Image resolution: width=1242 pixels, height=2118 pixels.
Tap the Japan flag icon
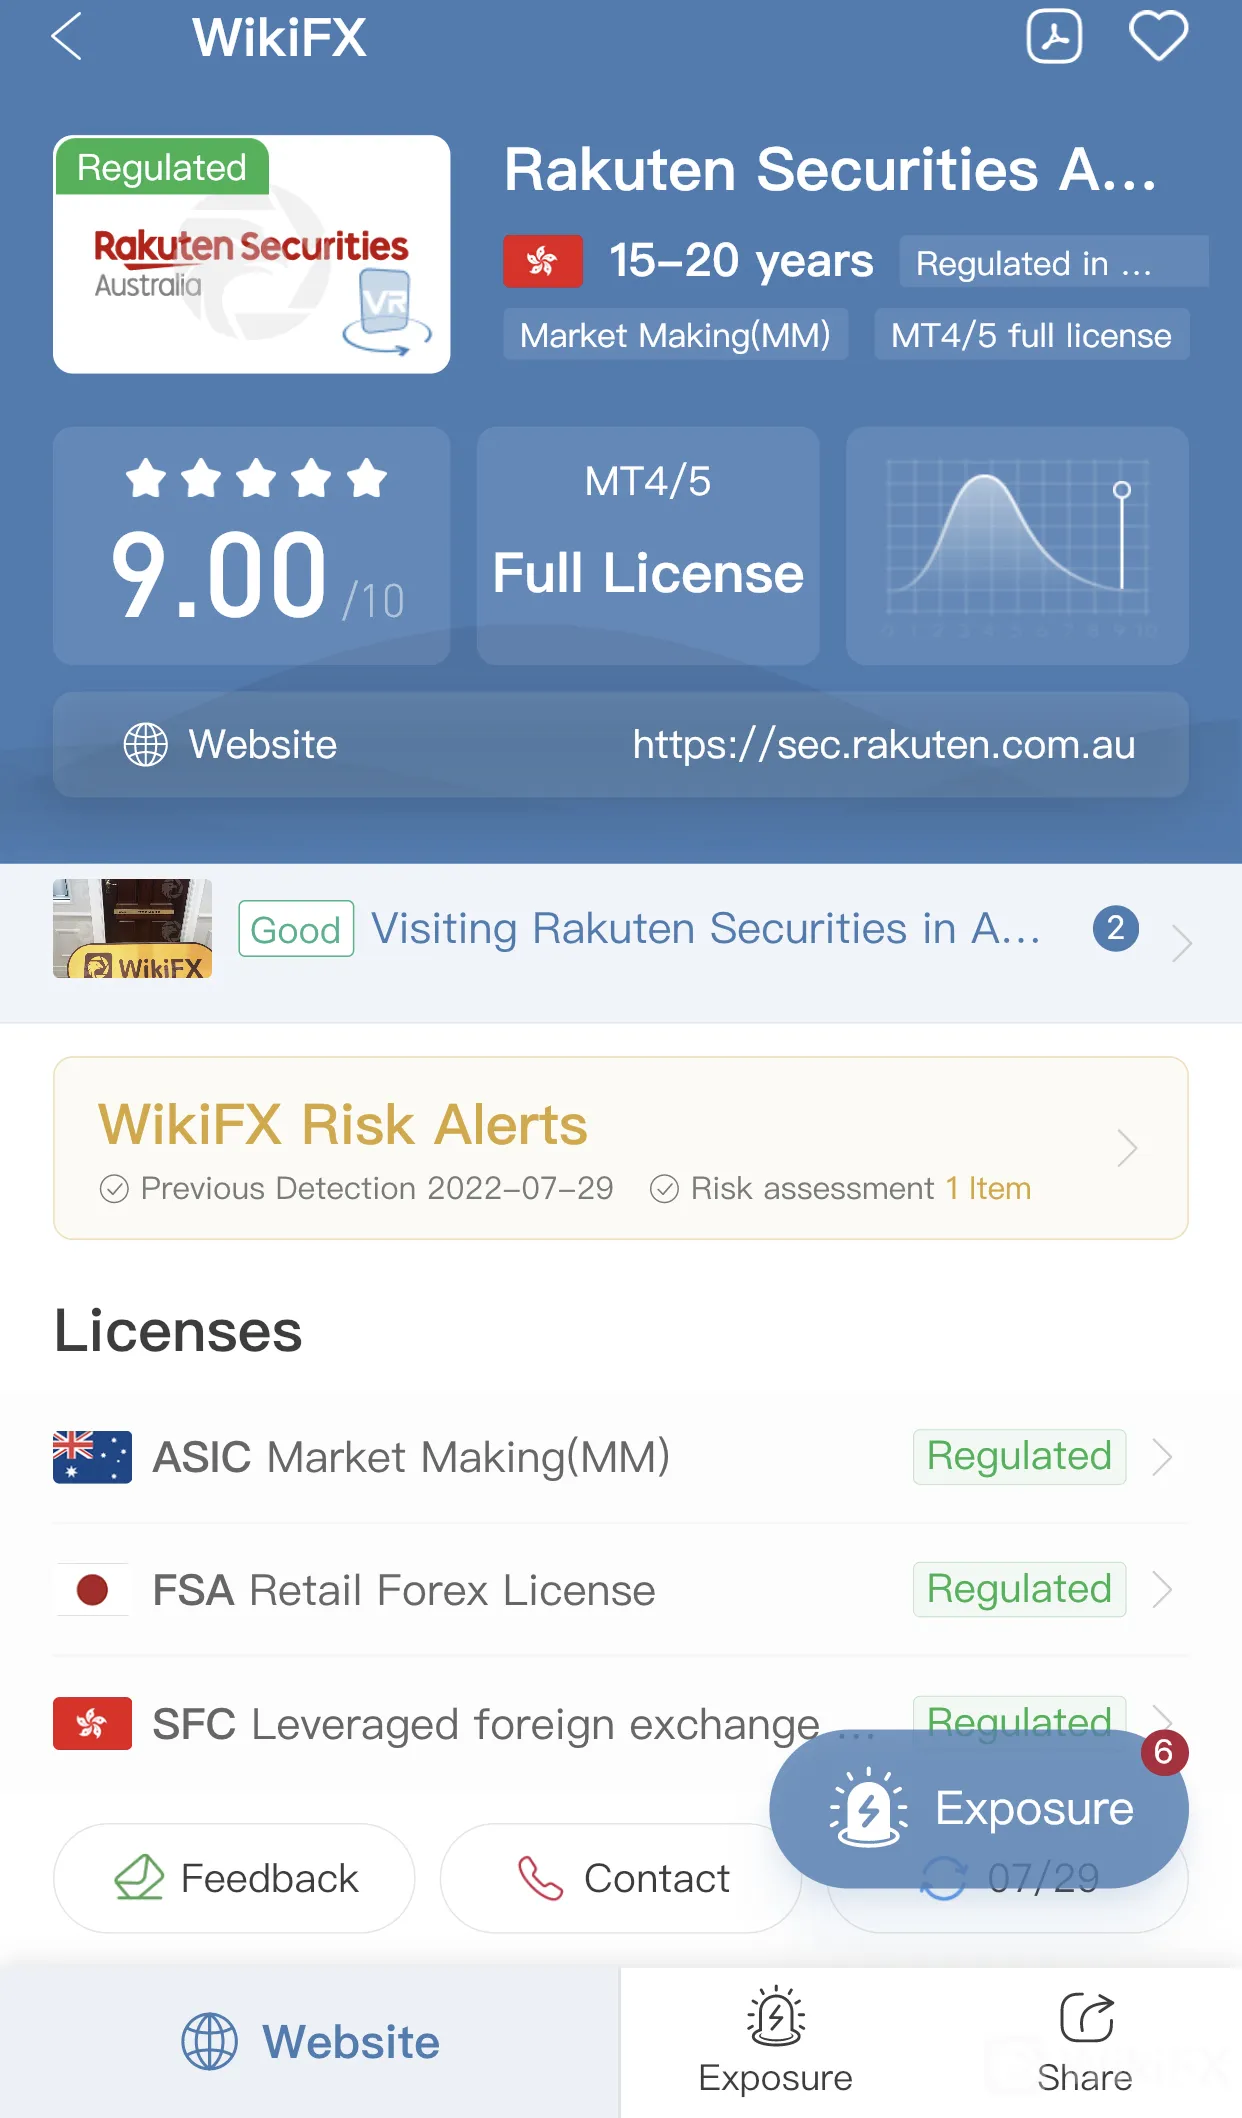point(92,1590)
